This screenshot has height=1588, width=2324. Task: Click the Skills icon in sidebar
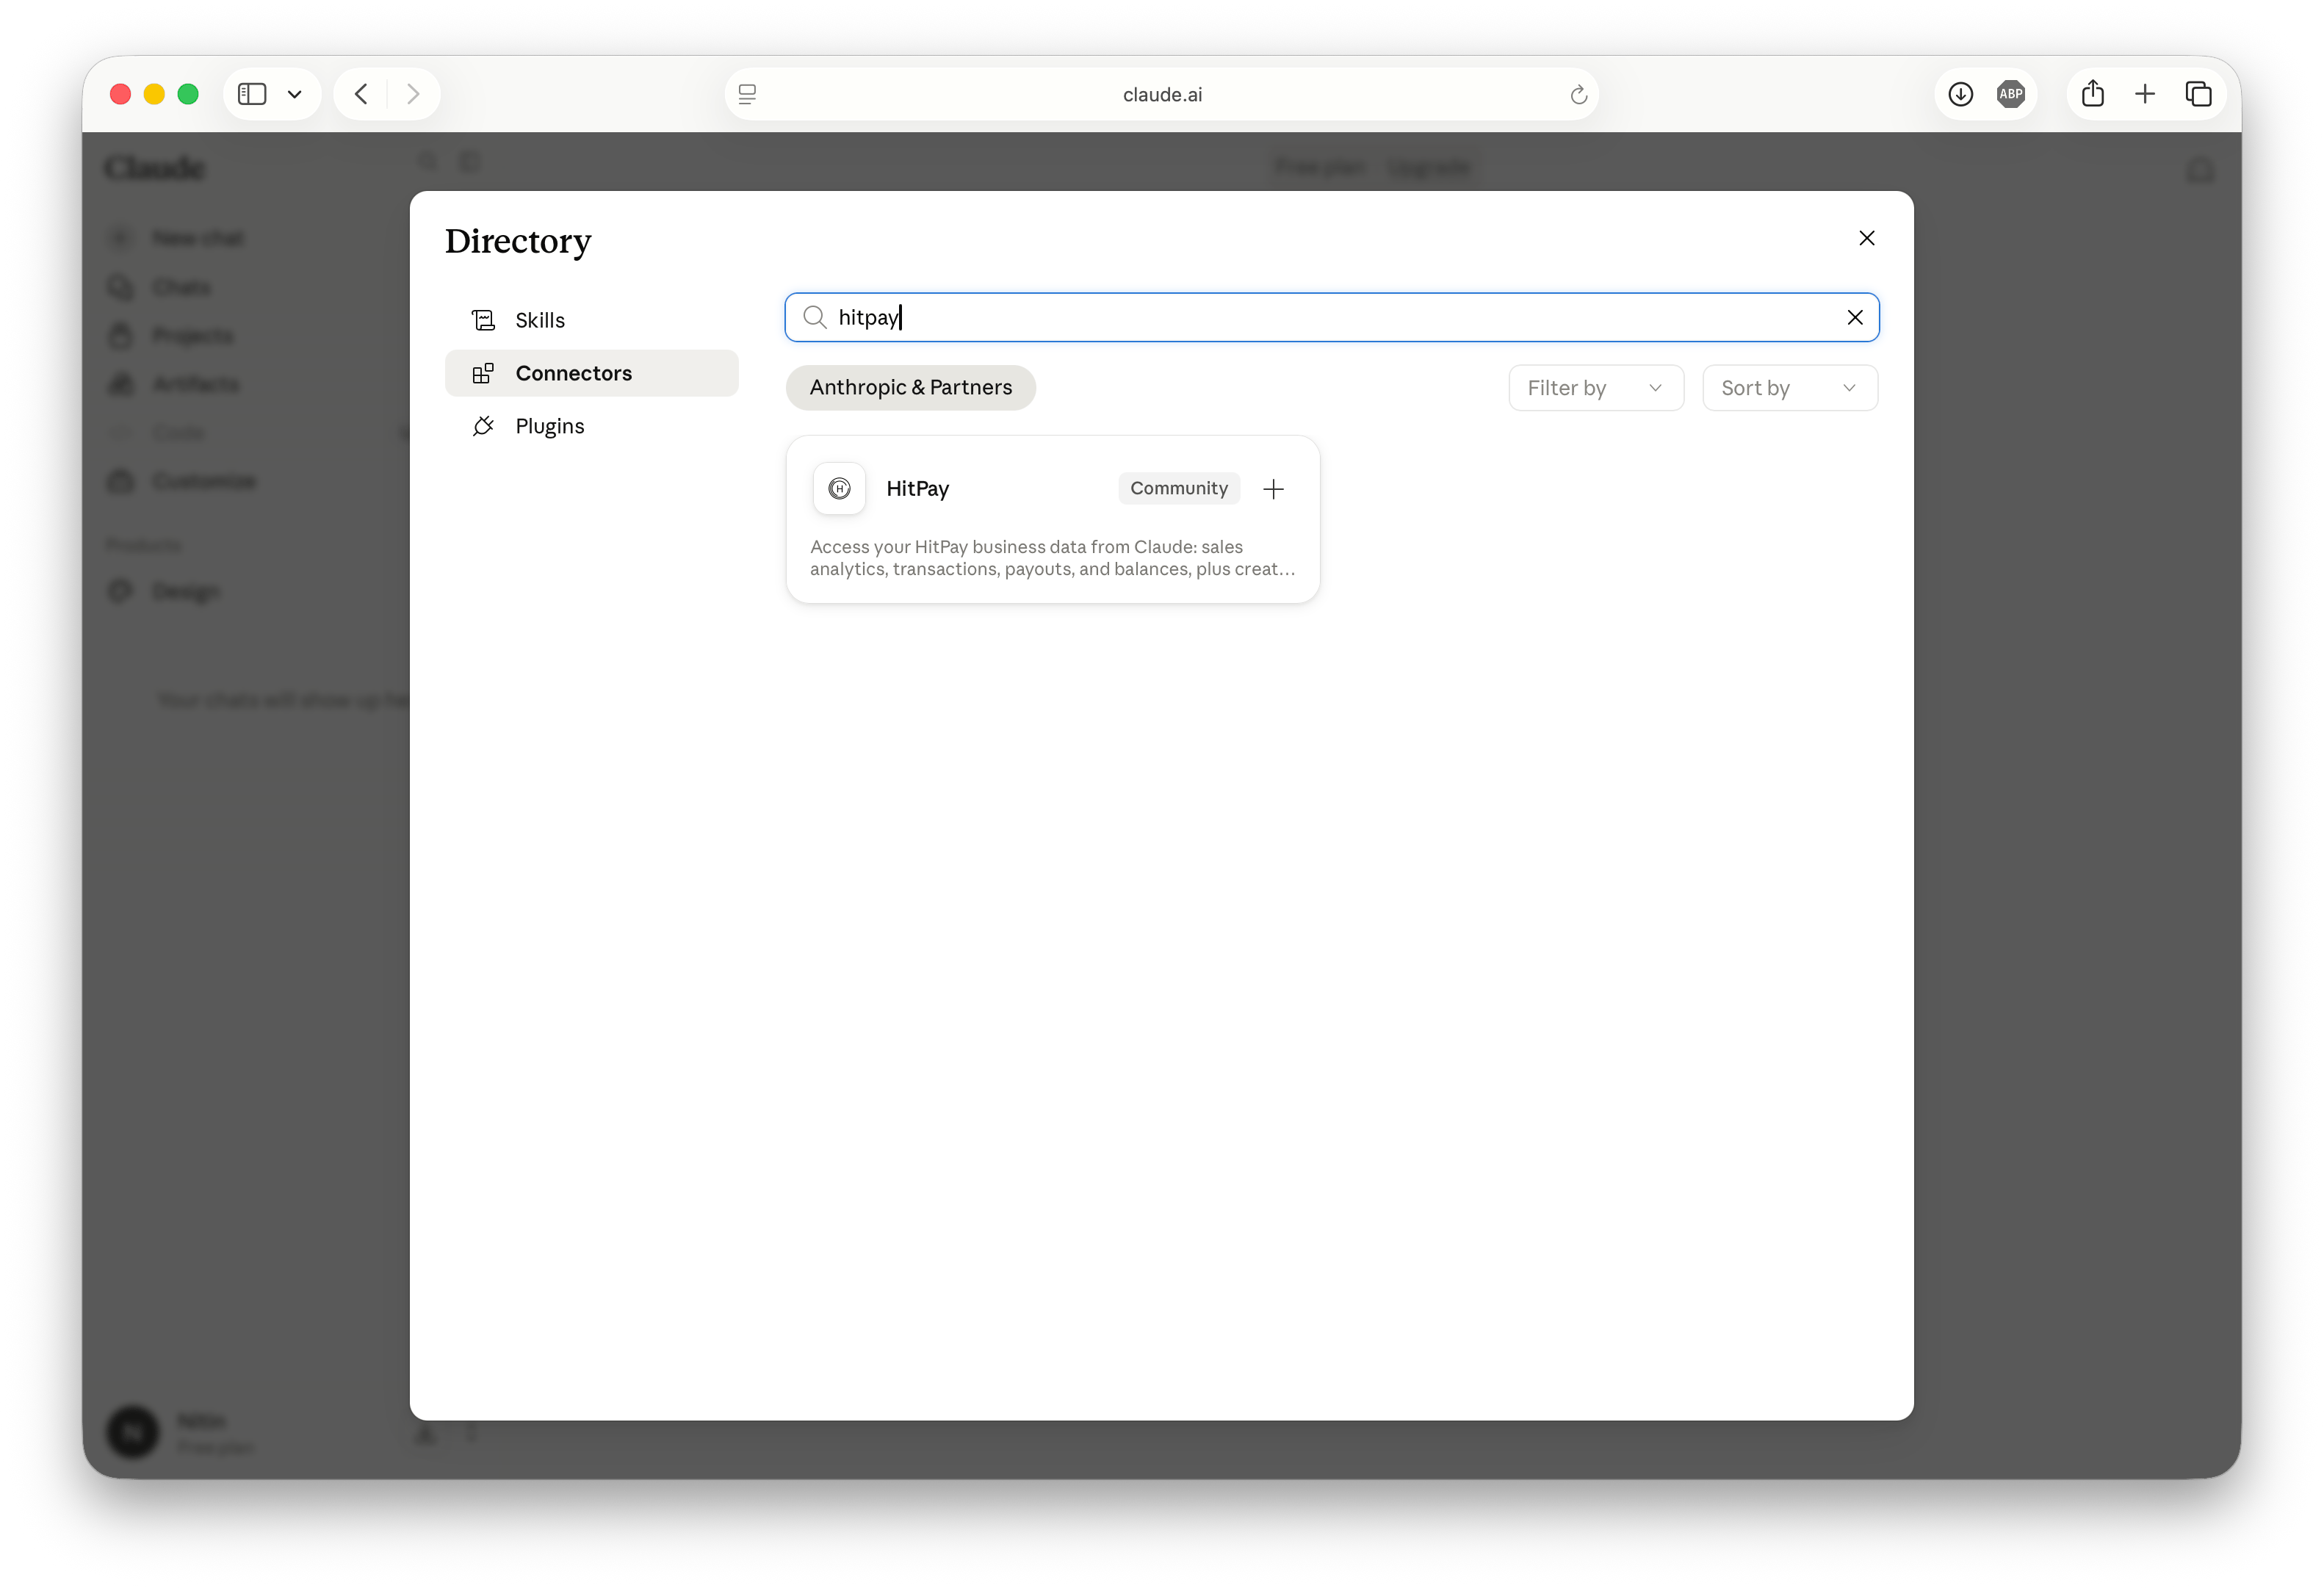coord(483,320)
